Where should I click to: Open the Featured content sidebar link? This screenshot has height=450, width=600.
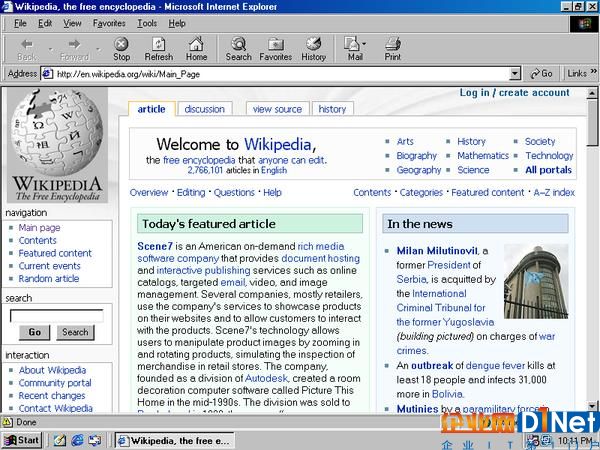tap(55, 253)
